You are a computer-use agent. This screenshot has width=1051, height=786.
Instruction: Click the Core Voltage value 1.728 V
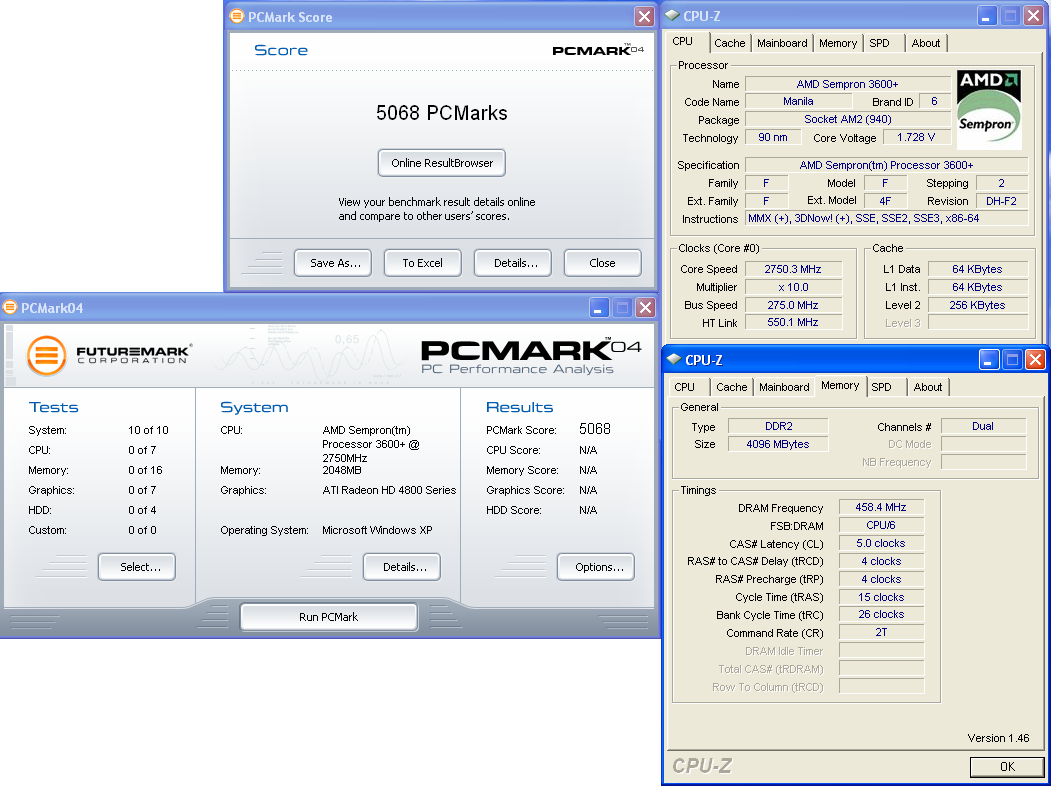916,137
